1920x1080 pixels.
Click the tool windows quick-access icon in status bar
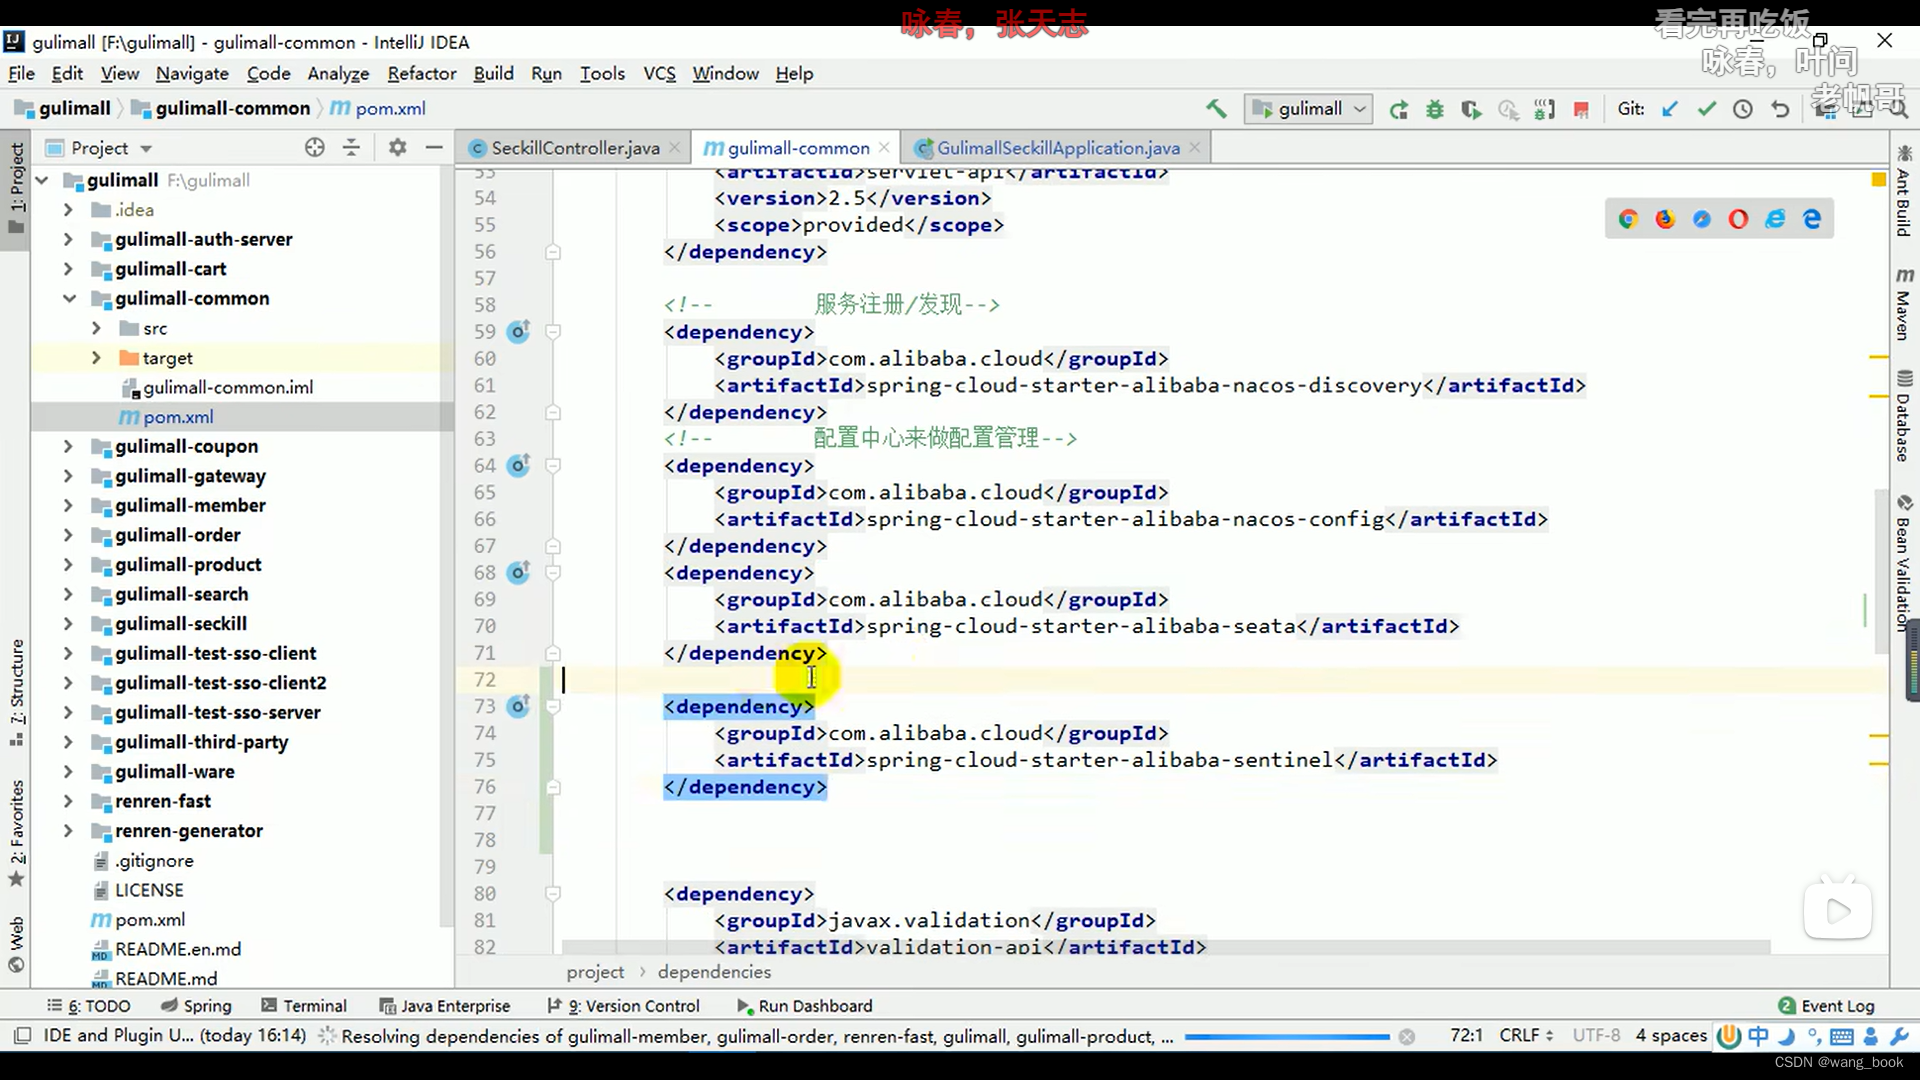tap(23, 1035)
